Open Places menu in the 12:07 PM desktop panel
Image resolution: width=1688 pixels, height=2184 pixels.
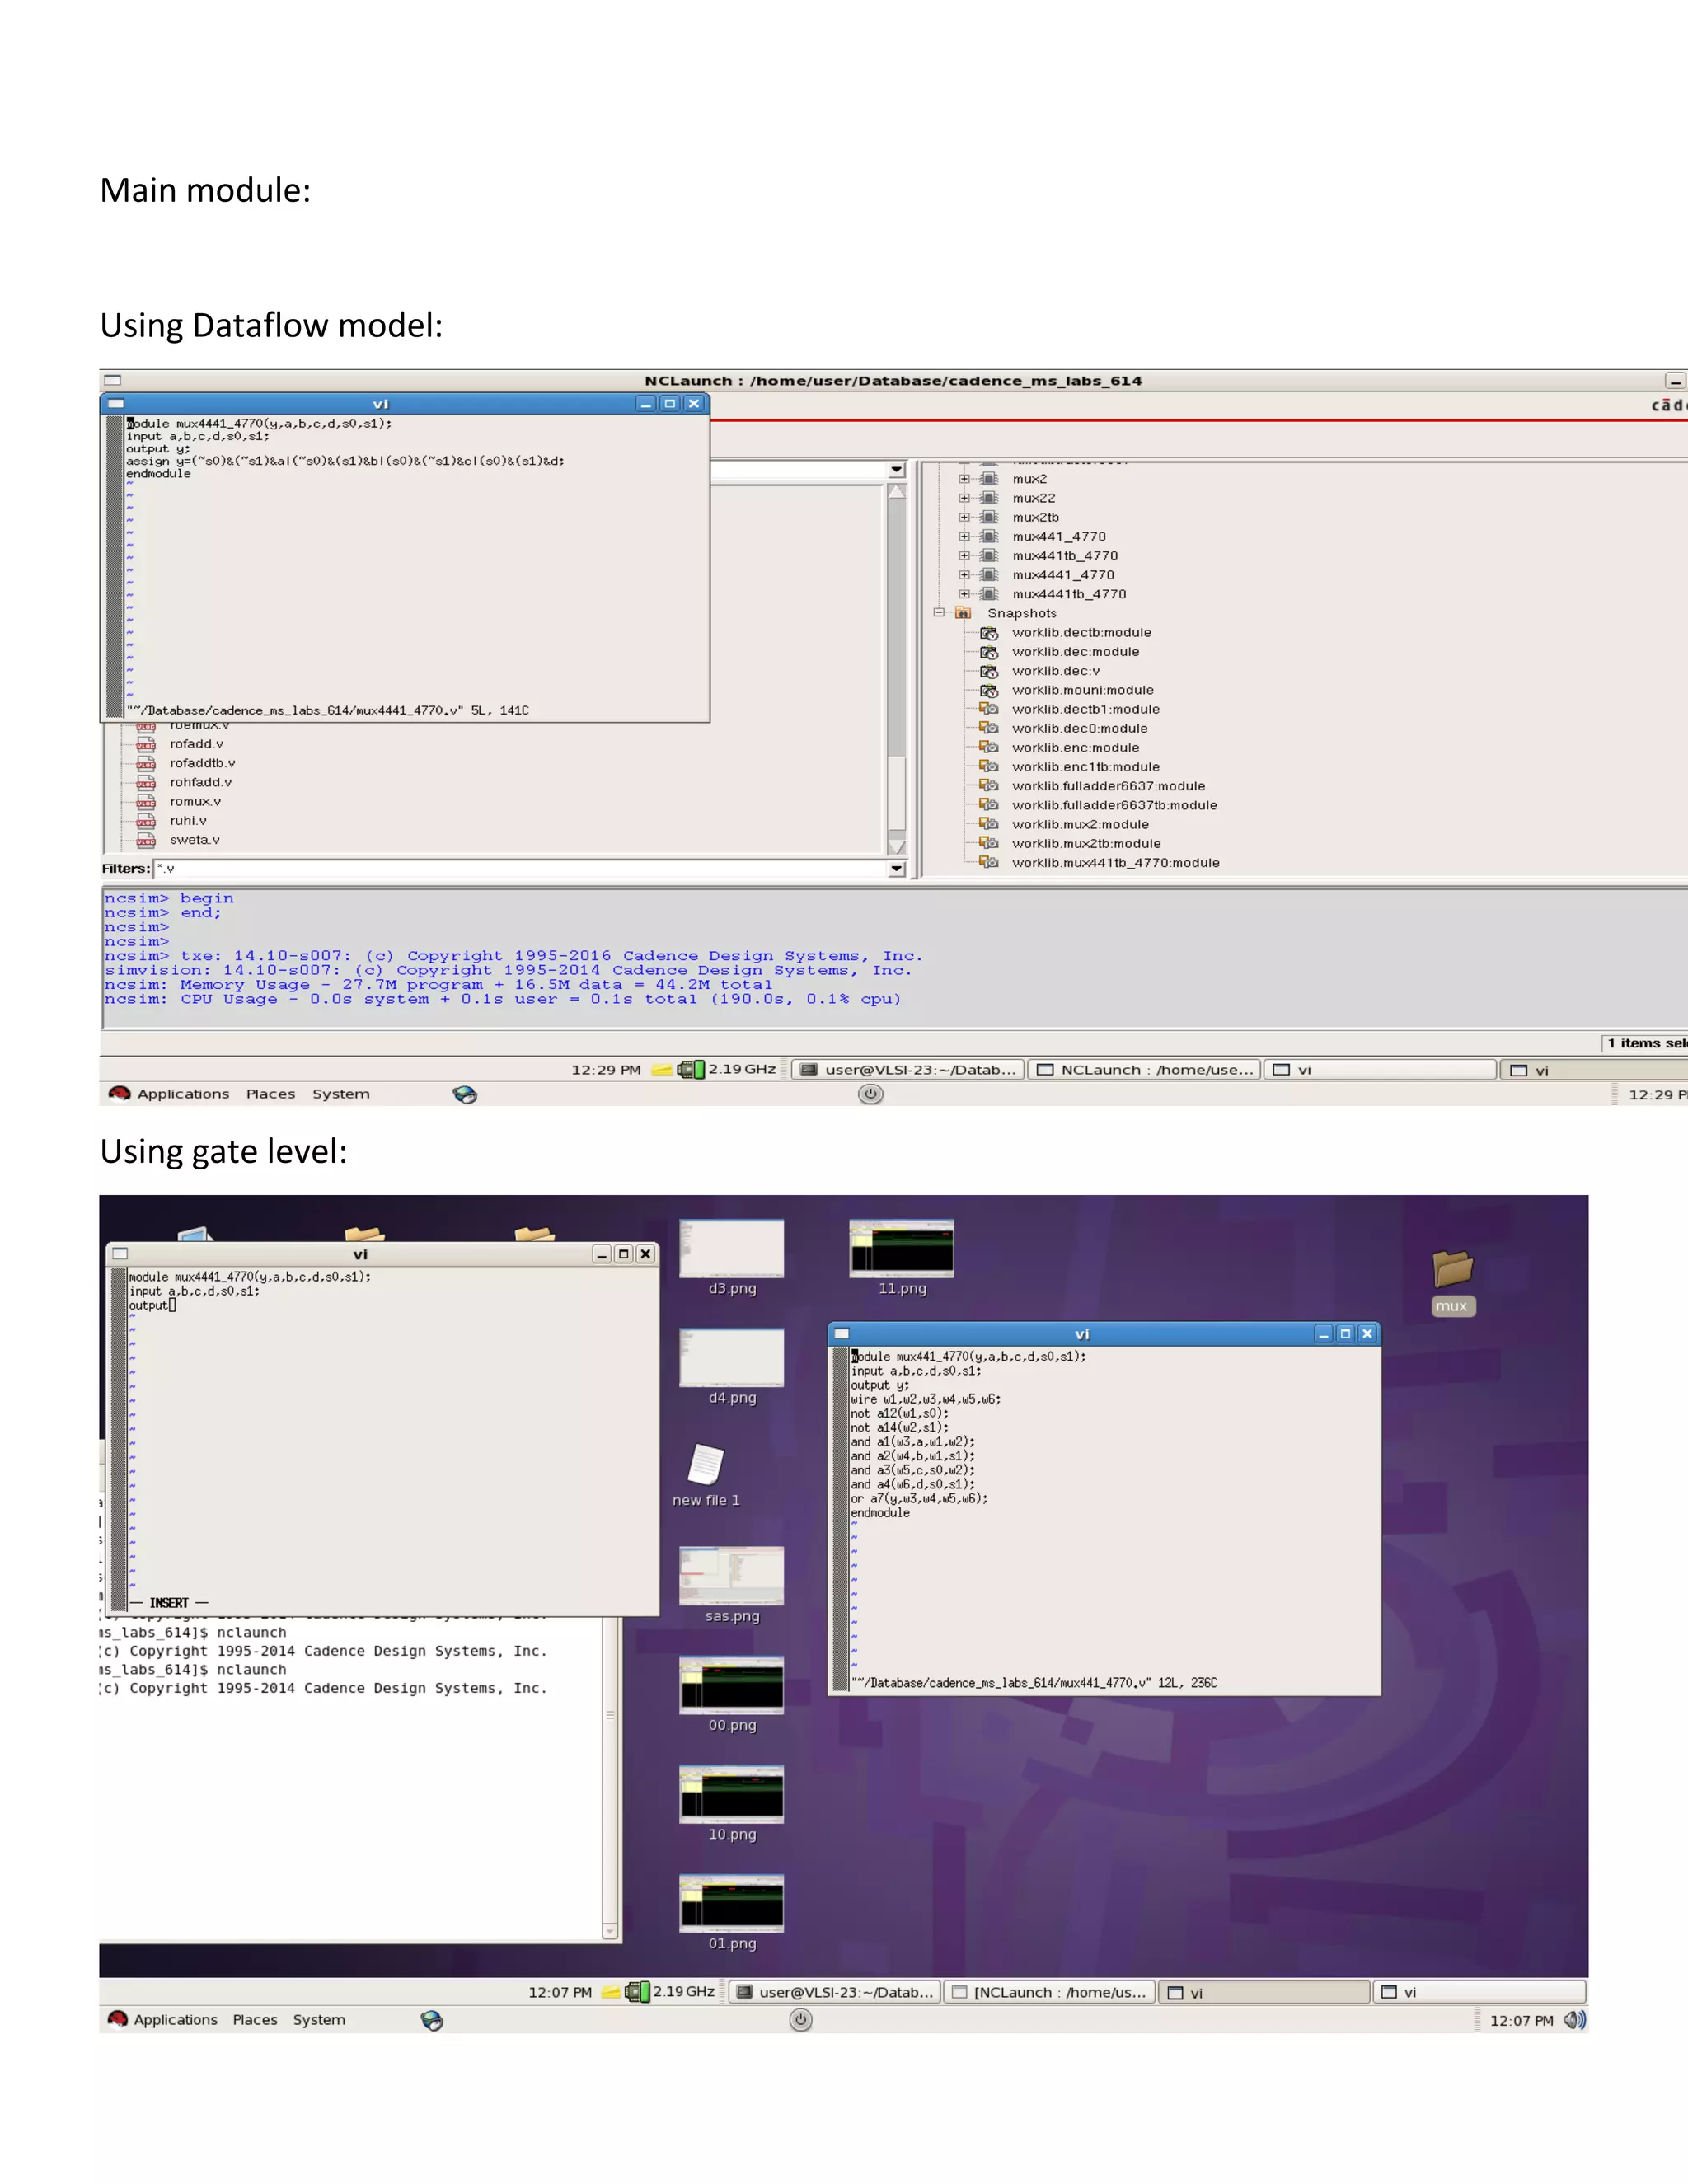point(255,2019)
